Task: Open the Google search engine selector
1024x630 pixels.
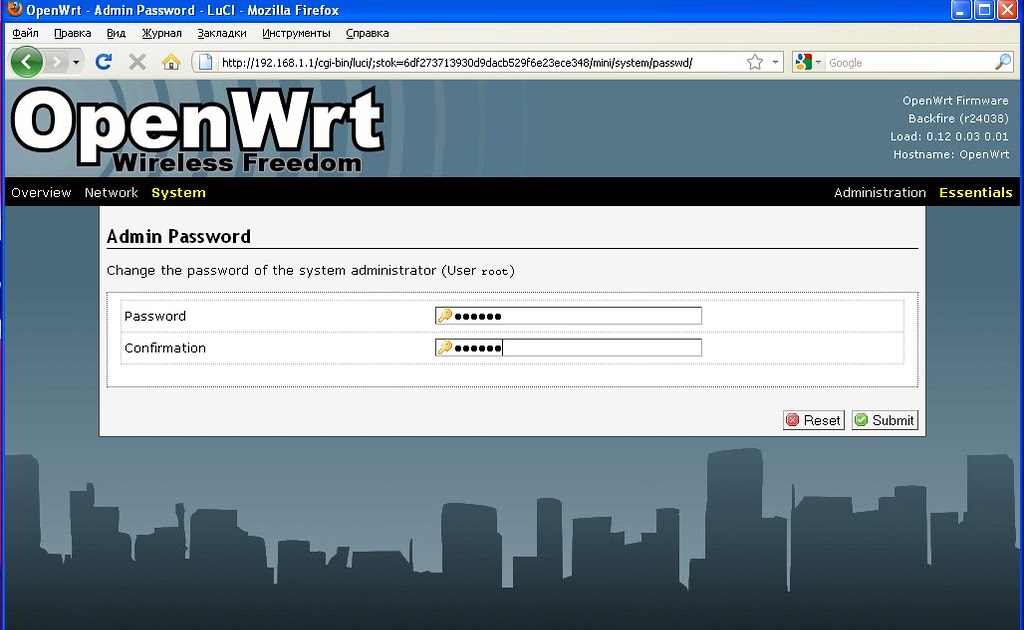Action: pyautogui.click(x=808, y=62)
